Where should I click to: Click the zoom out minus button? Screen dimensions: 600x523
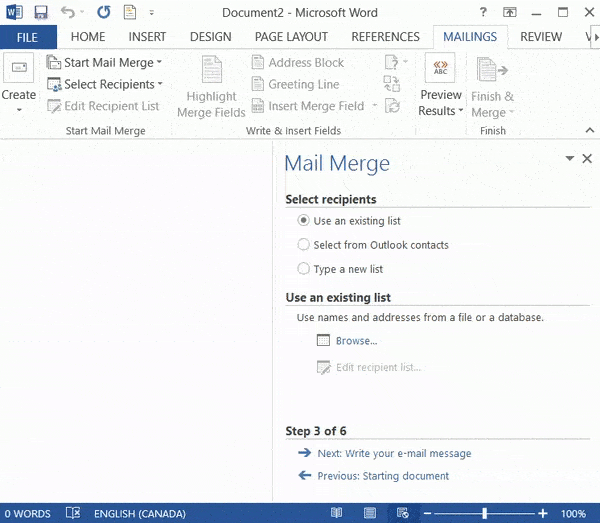point(427,513)
